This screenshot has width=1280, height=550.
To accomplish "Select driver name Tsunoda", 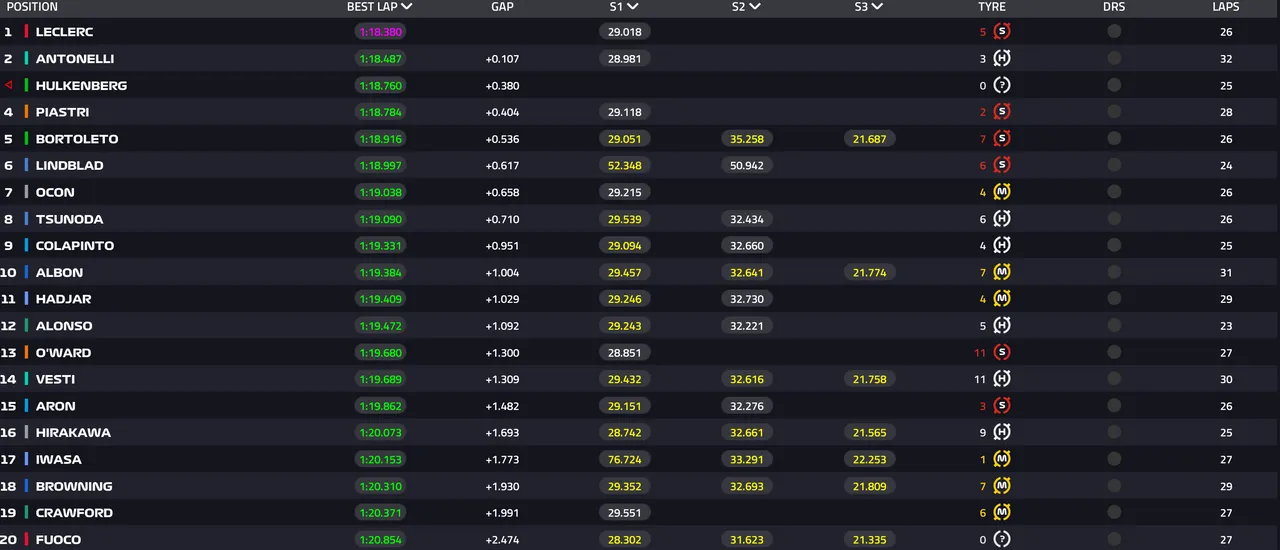I will (69, 219).
